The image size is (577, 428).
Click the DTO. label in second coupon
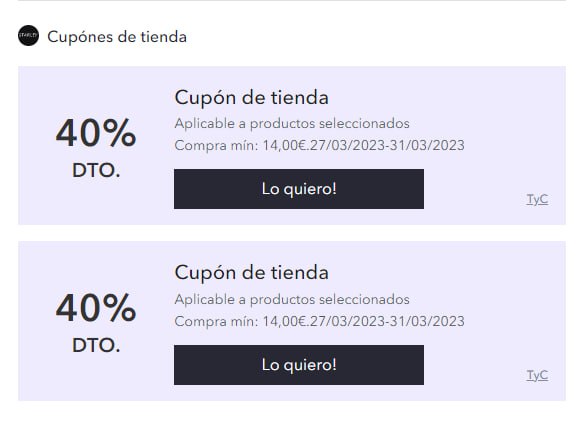(96, 346)
